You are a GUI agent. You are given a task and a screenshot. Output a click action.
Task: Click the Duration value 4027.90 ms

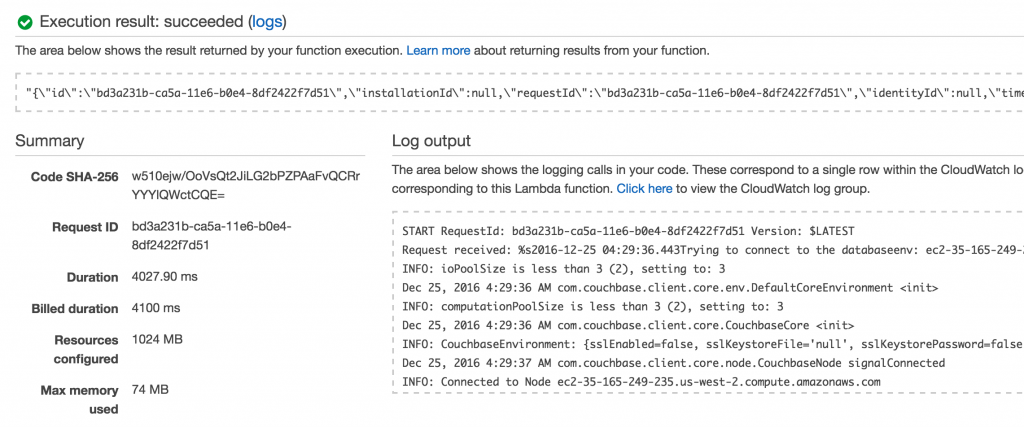click(164, 277)
